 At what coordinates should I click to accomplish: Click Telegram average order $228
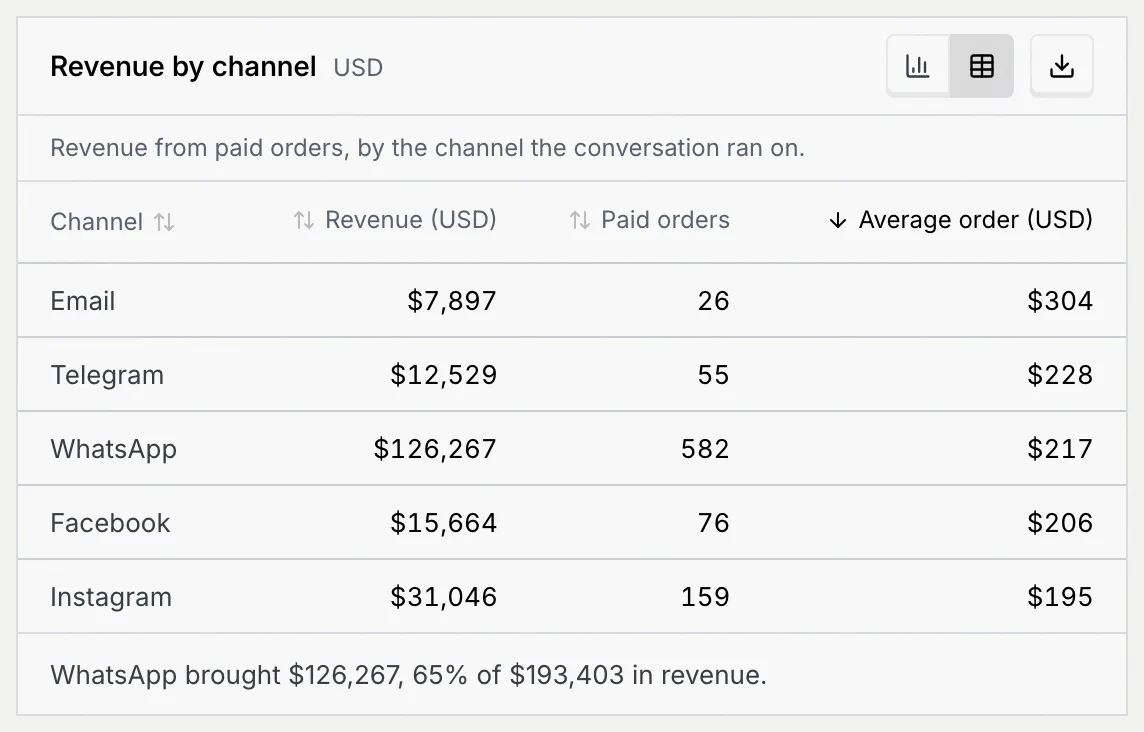tap(1059, 374)
